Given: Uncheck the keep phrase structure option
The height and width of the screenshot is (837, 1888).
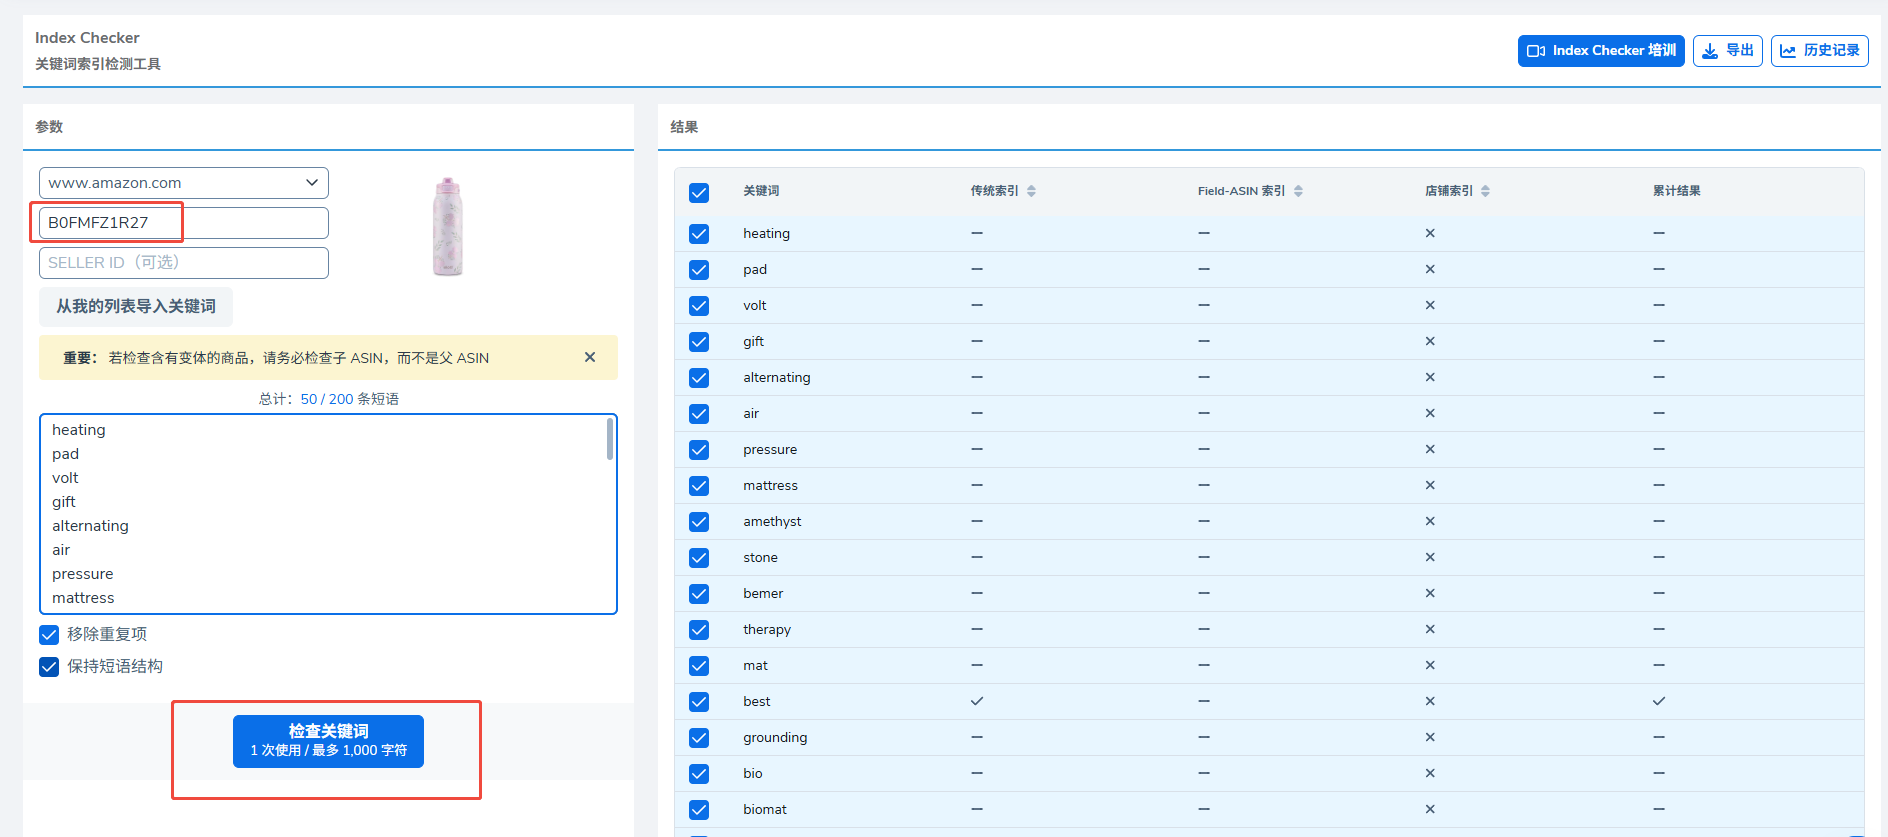Looking at the screenshot, I should pos(49,667).
